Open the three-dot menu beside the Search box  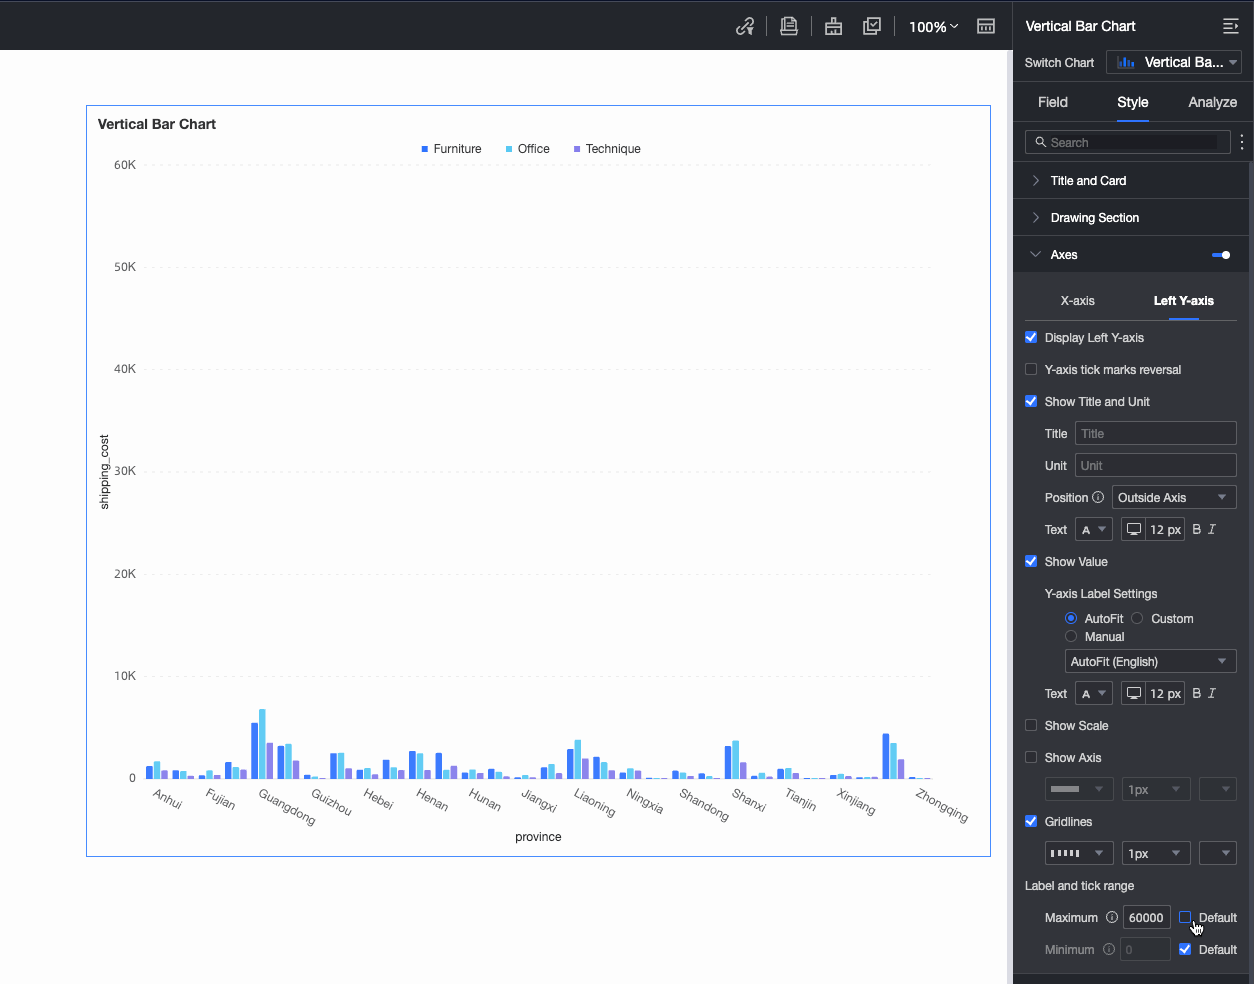tap(1242, 142)
